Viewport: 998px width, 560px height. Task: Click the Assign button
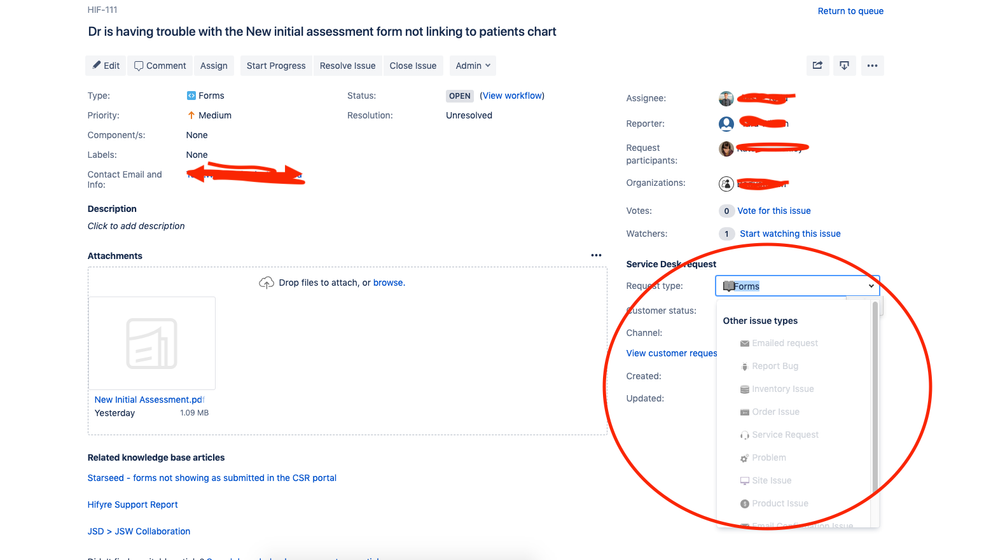click(214, 66)
